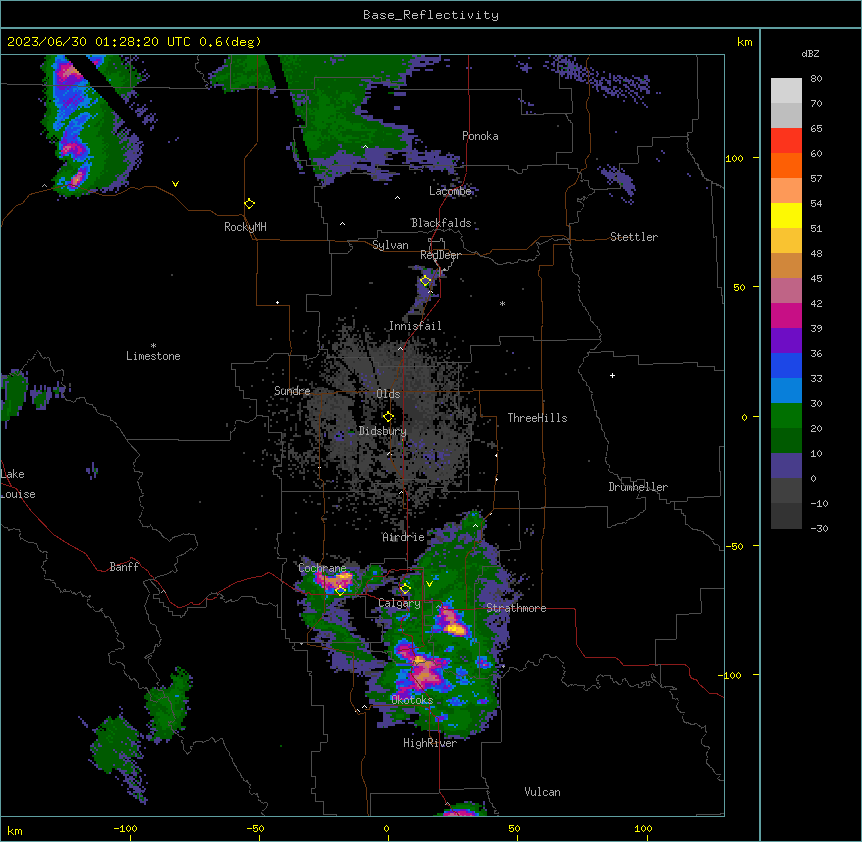Screen dimensions: 862x842
Task: Click the Stettler city label
Action: coord(634,237)
